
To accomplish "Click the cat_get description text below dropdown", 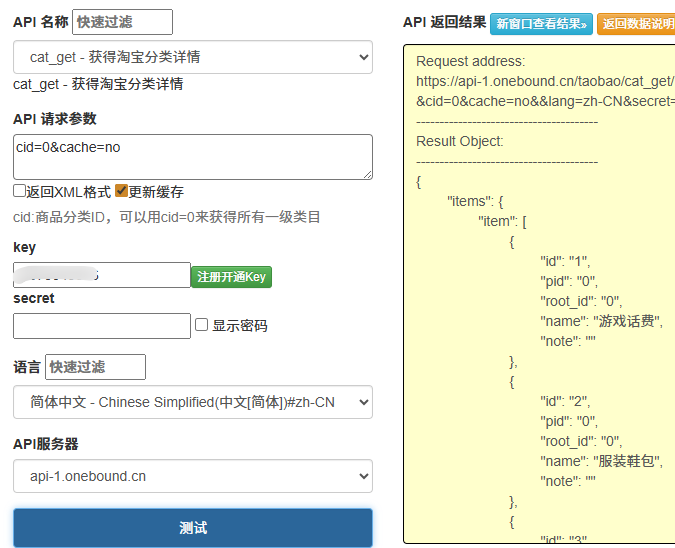I will pos(98,84).
